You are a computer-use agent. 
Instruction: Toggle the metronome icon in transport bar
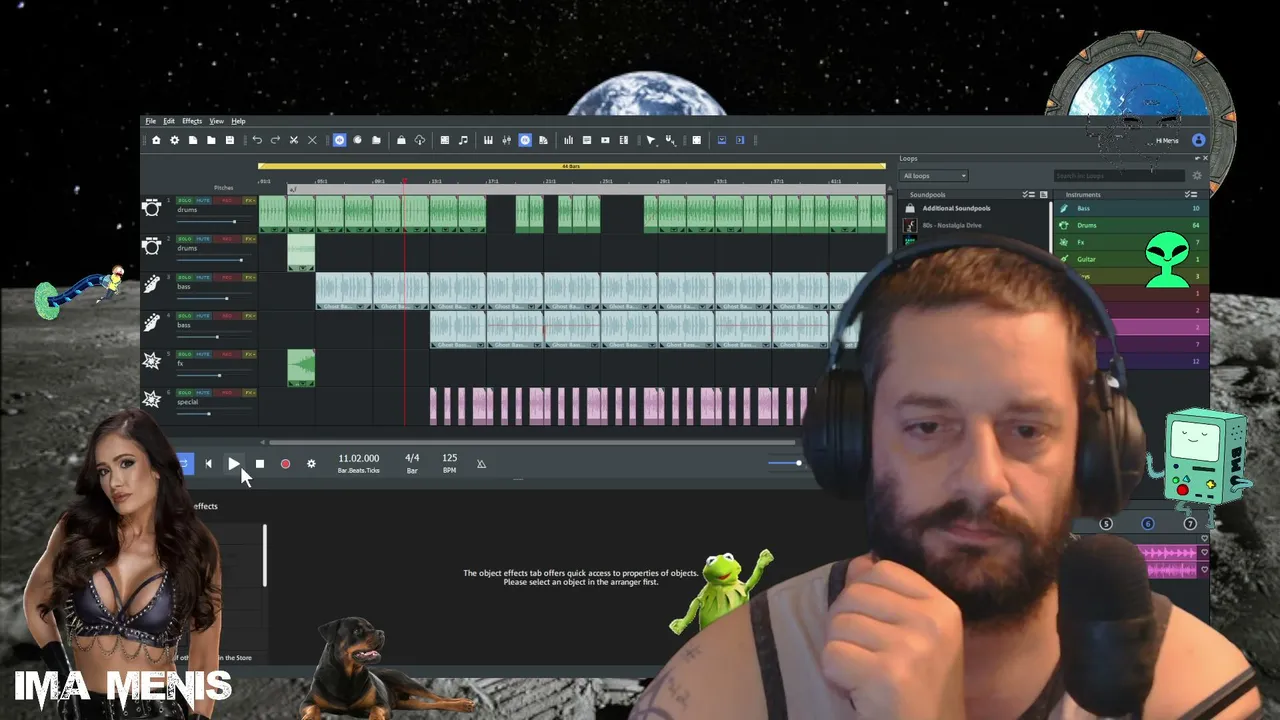[481, 464]
